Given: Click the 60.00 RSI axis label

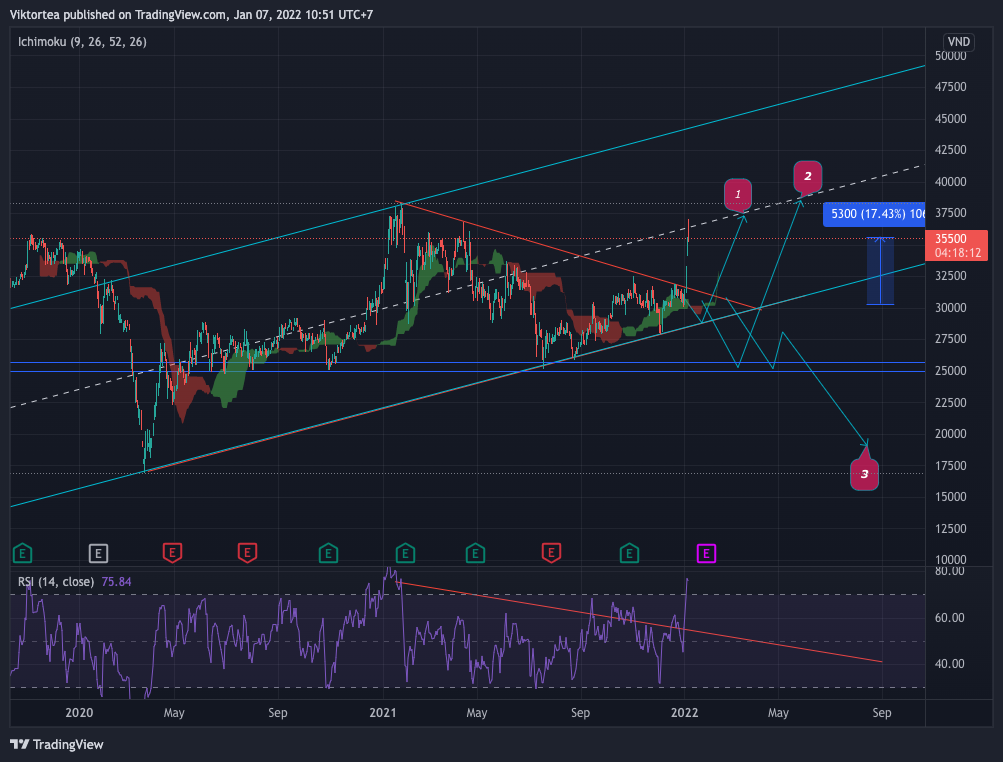Looking at the screenshot, I should pos(949,617).
